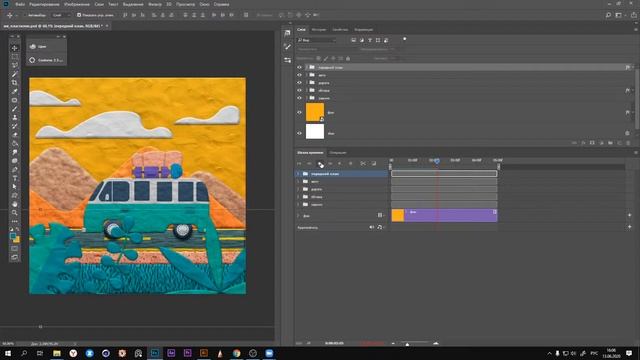Open the 'фон' track filmstrip menu
Viewport: 640px width, 360px height.
pos(380,215)
